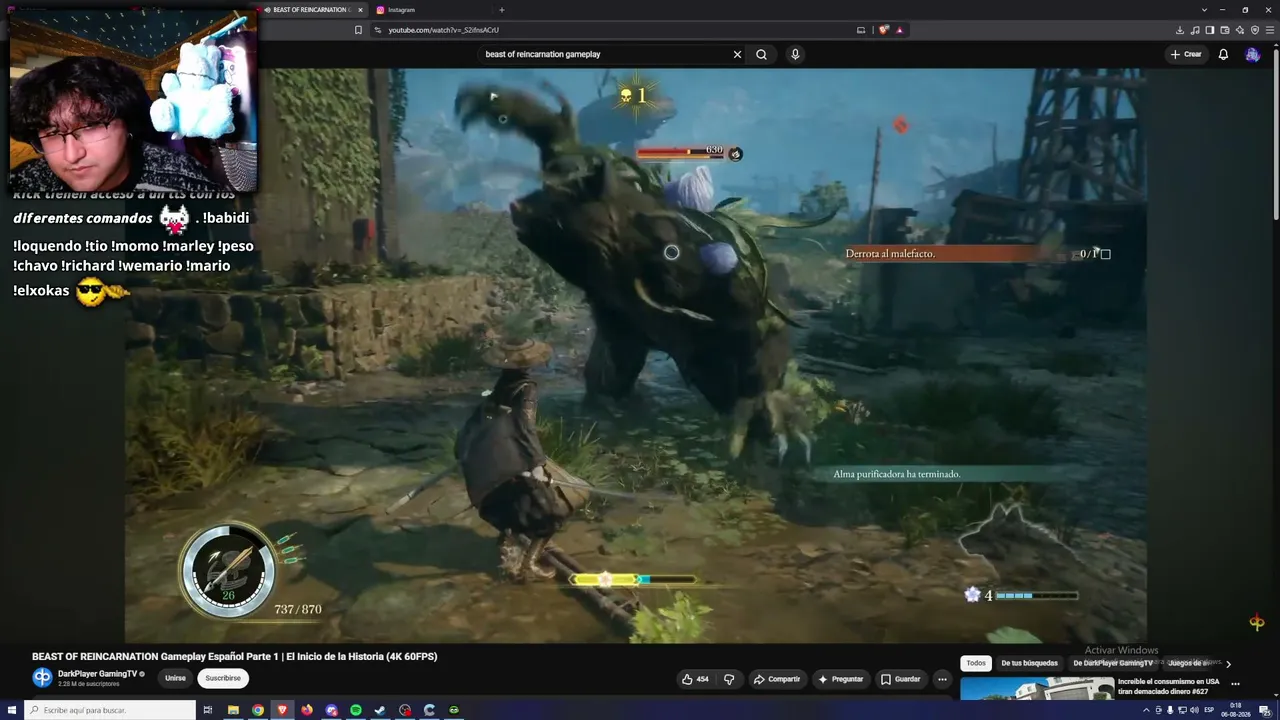Open the DarkPlayer GamingTV channel name link
The width and height of the screenshot is (1280, 720).
97,674
